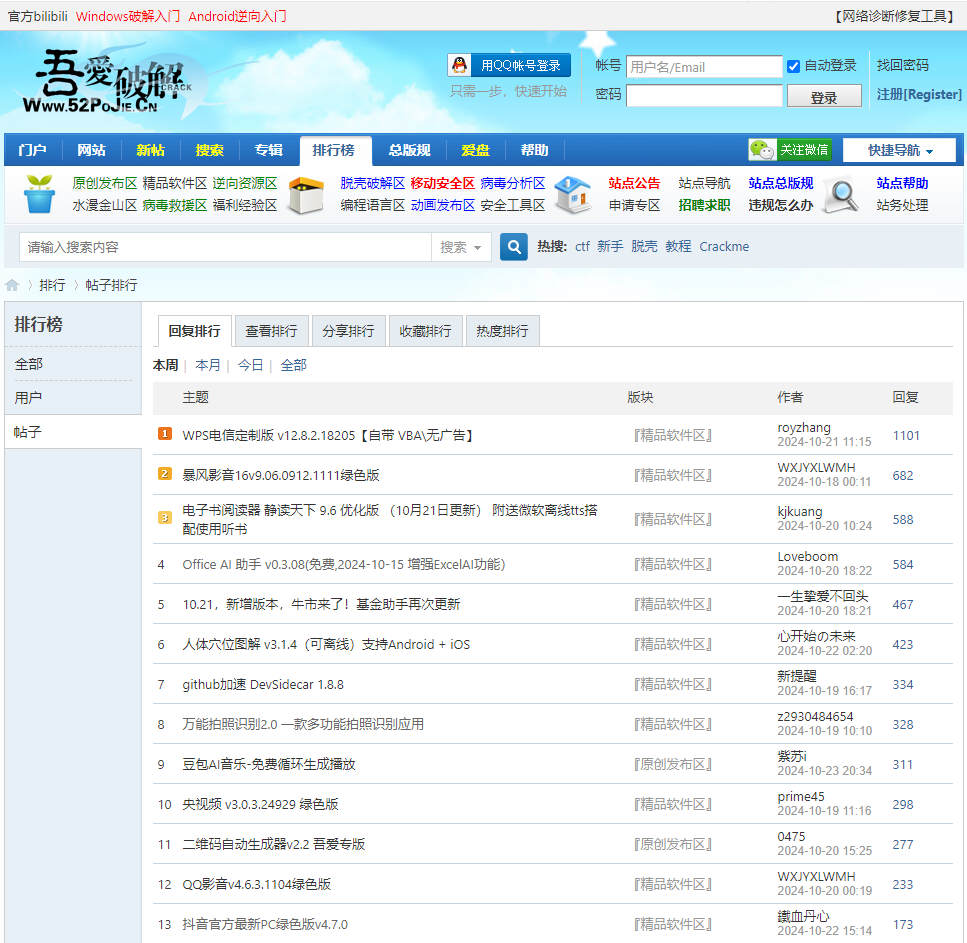967x943 pixels.
Task: Open the 招聘求职 link
Action: (x=704, y=205)
